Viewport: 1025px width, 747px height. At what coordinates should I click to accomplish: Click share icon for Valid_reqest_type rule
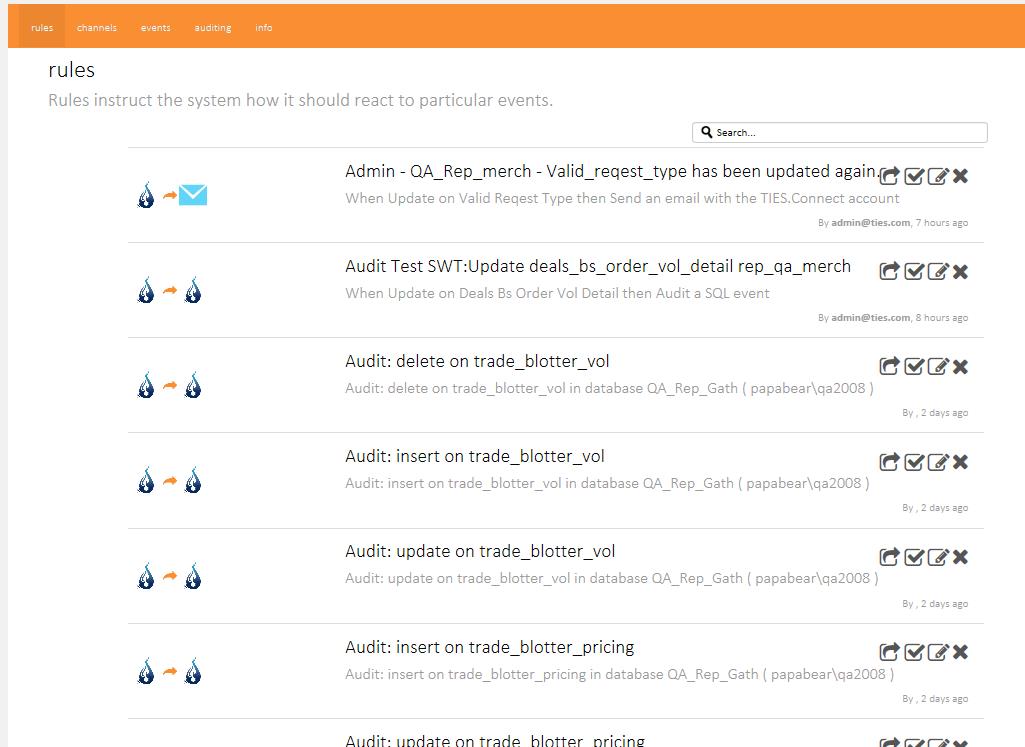(x=889, y=176)
